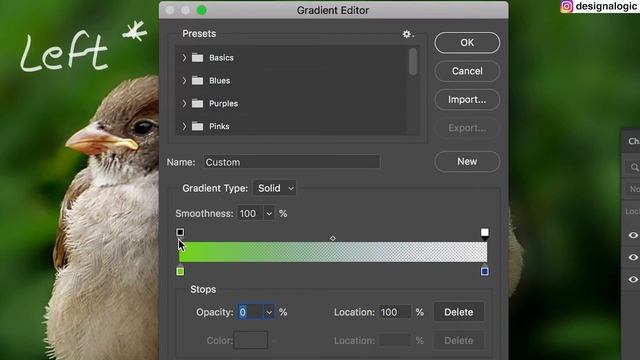This screenshot has width=640, height=360.
Task: Select the green color stop
Action: pos(180,271)
